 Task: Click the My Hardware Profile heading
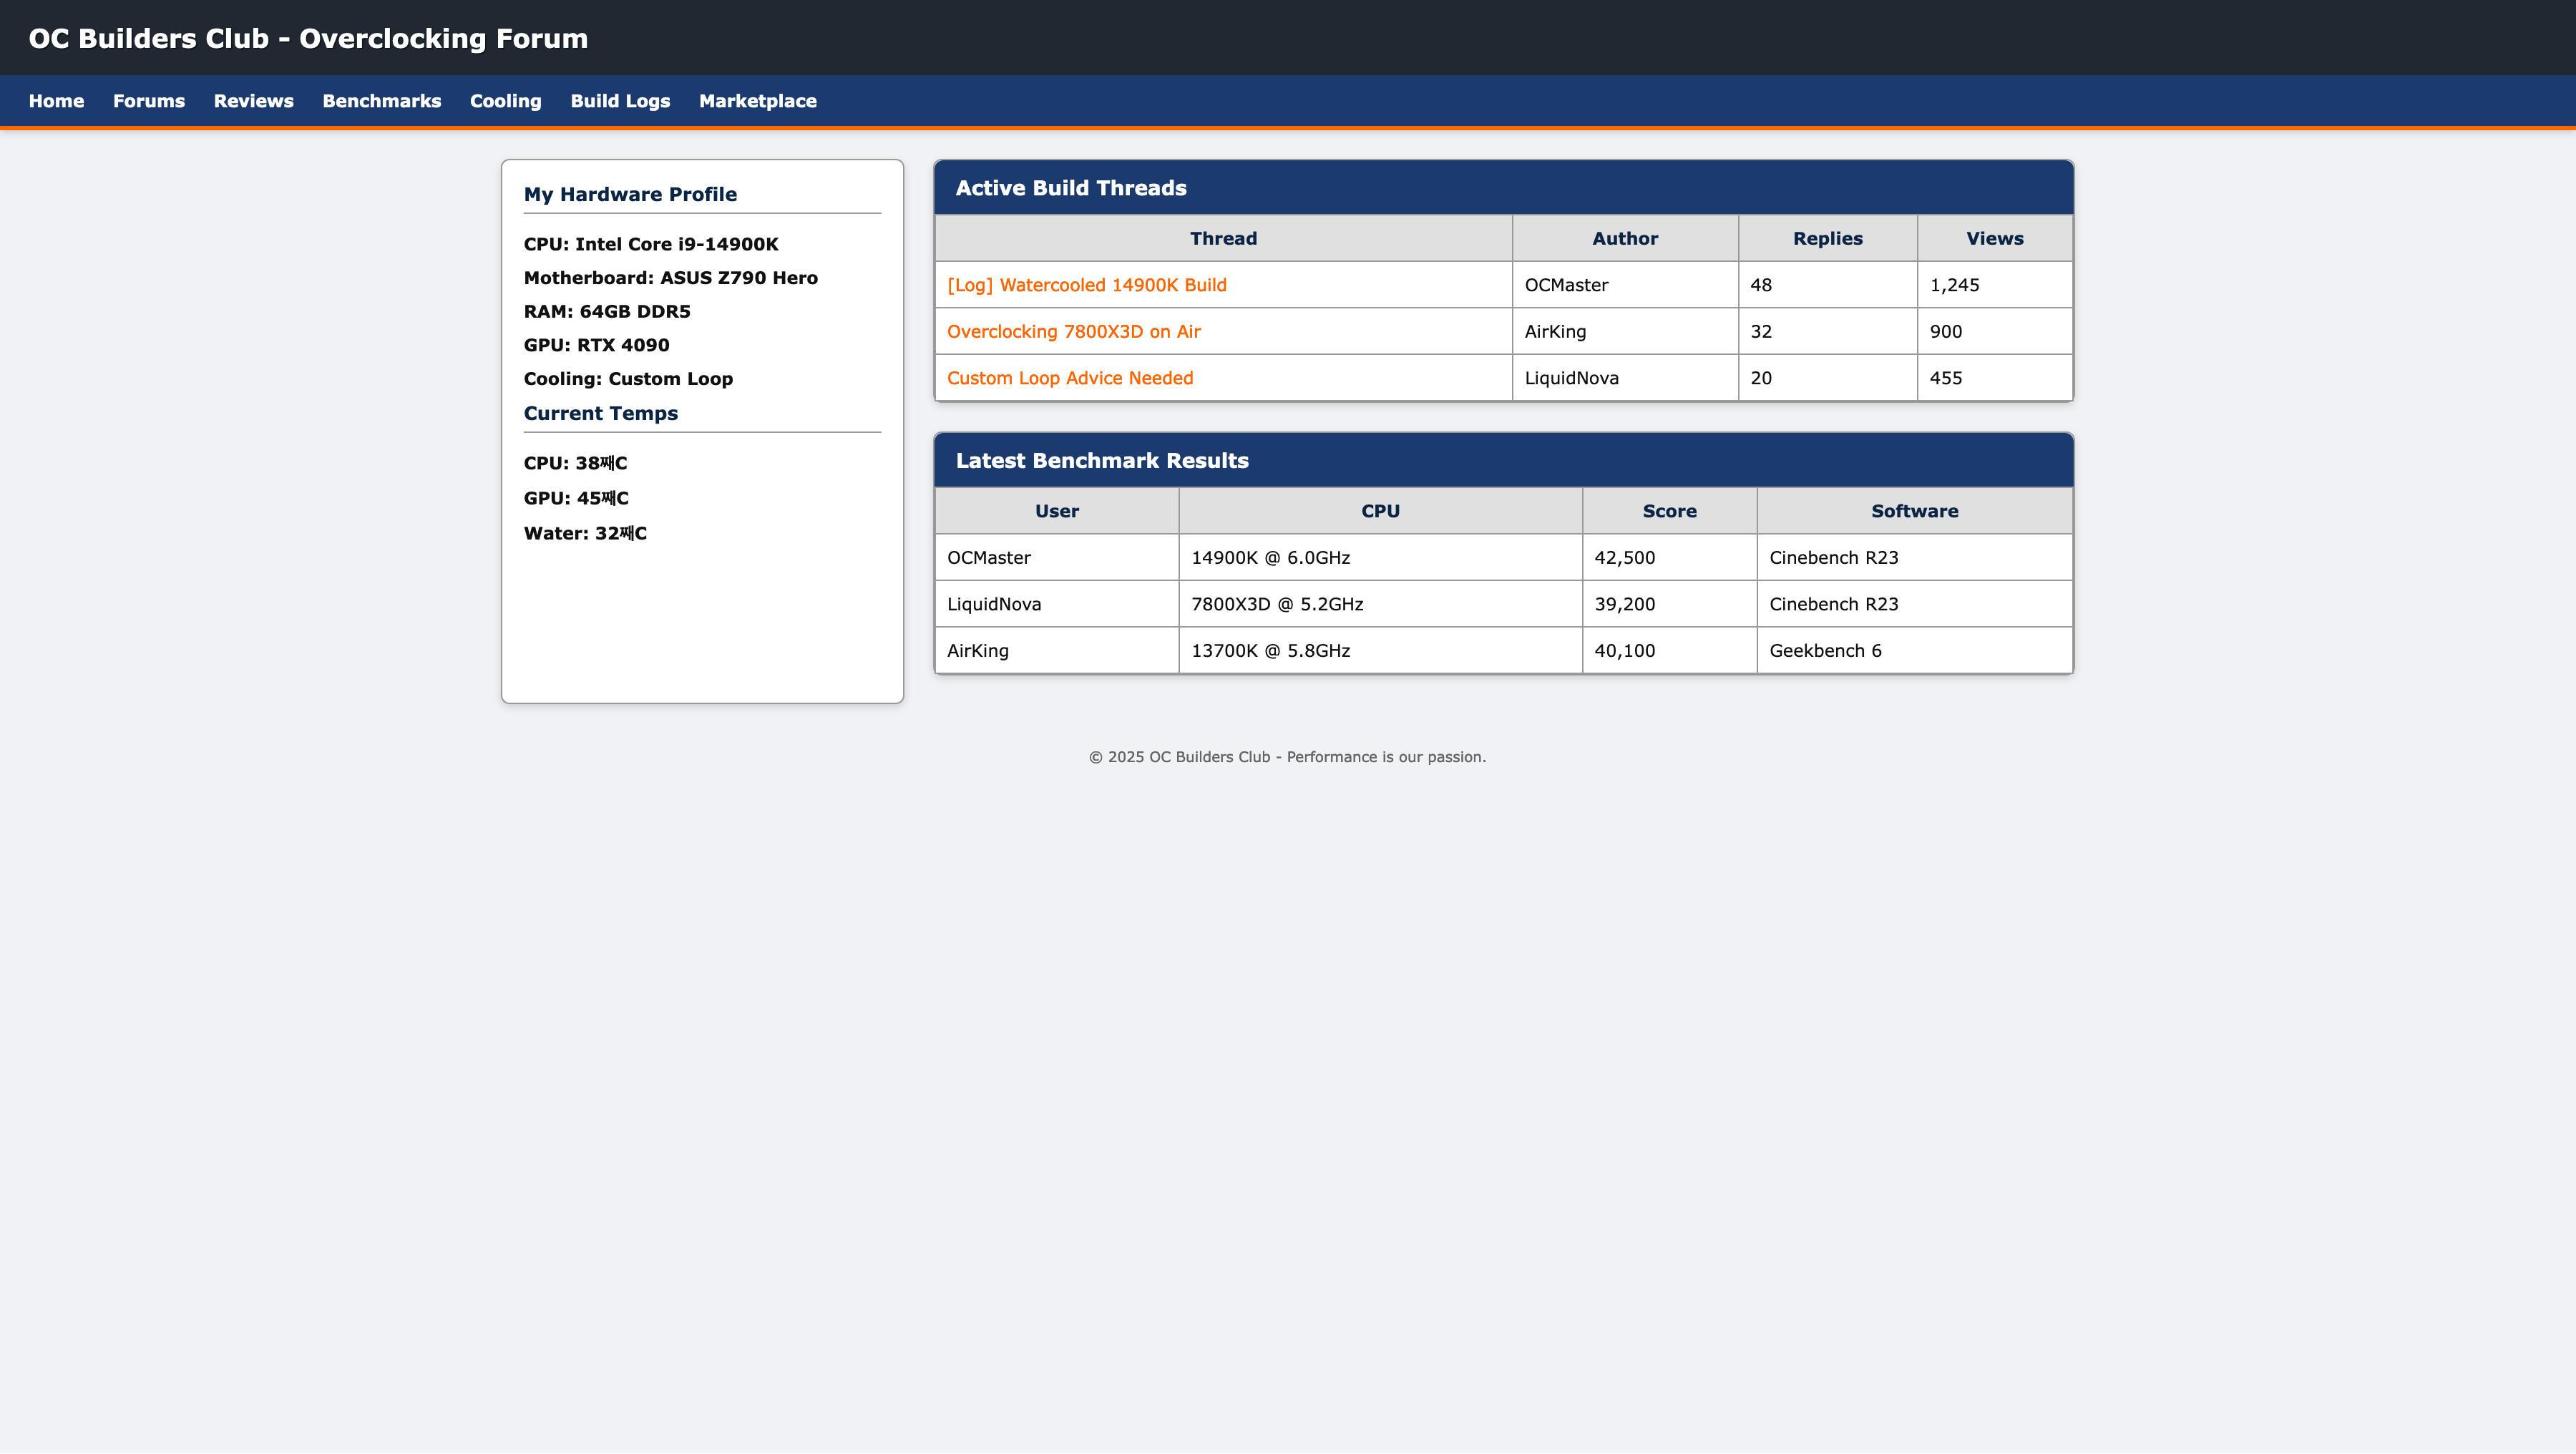[x=630, y=194]
